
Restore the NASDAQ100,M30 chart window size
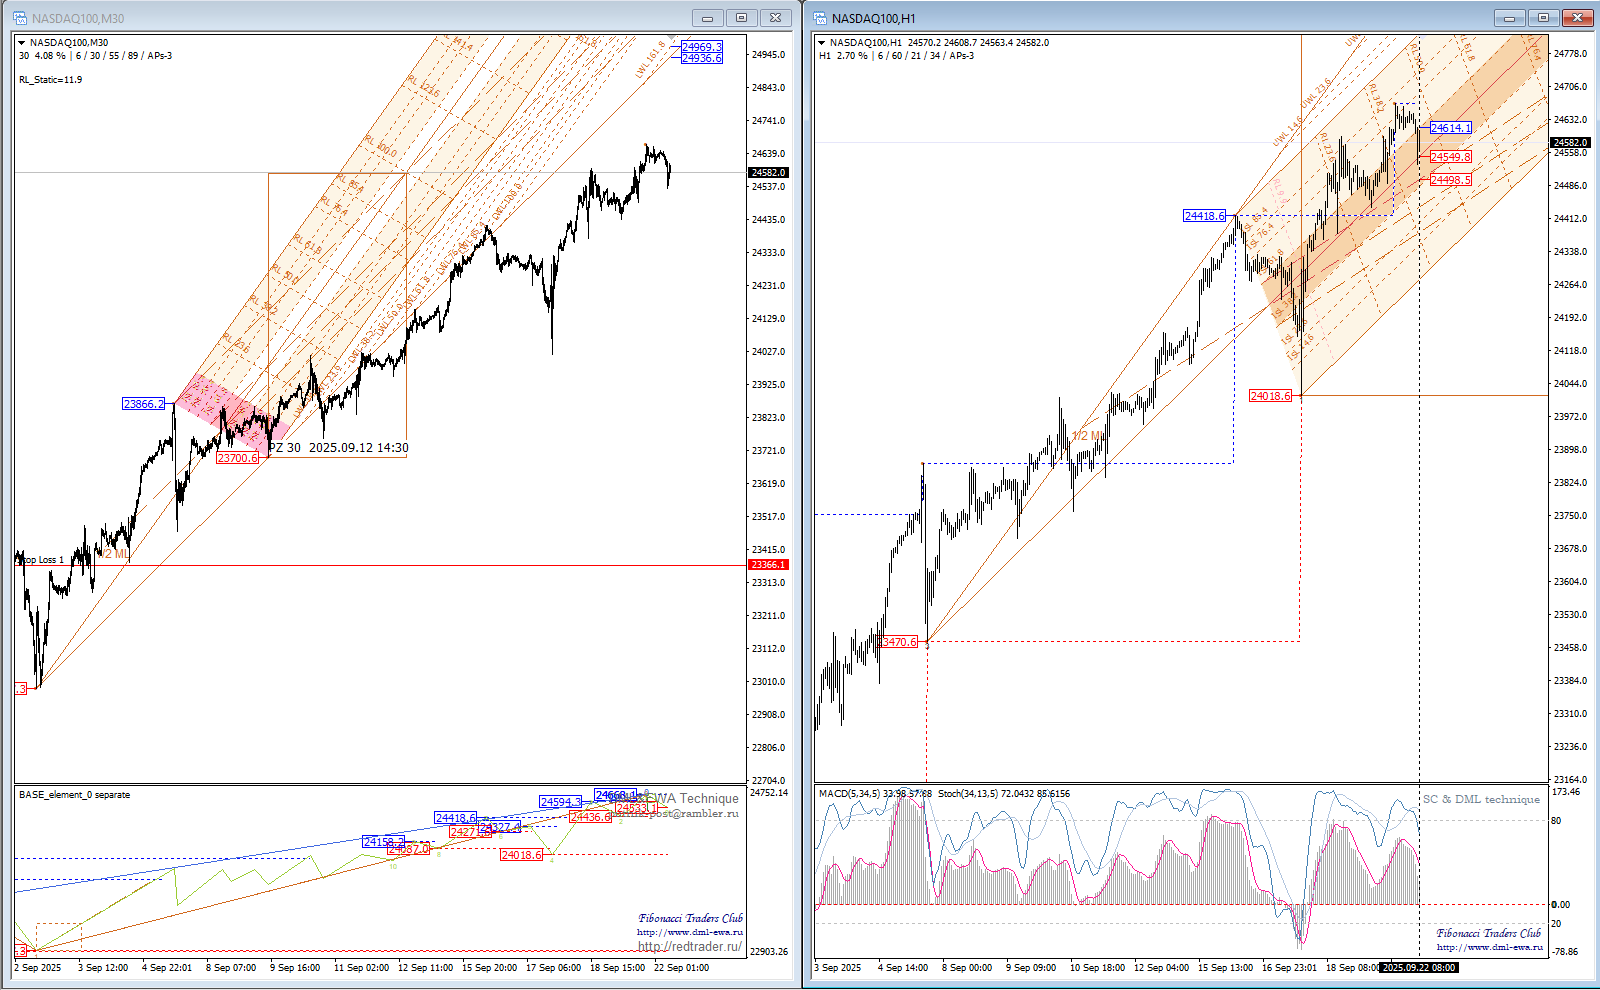(x=741, y=18)
